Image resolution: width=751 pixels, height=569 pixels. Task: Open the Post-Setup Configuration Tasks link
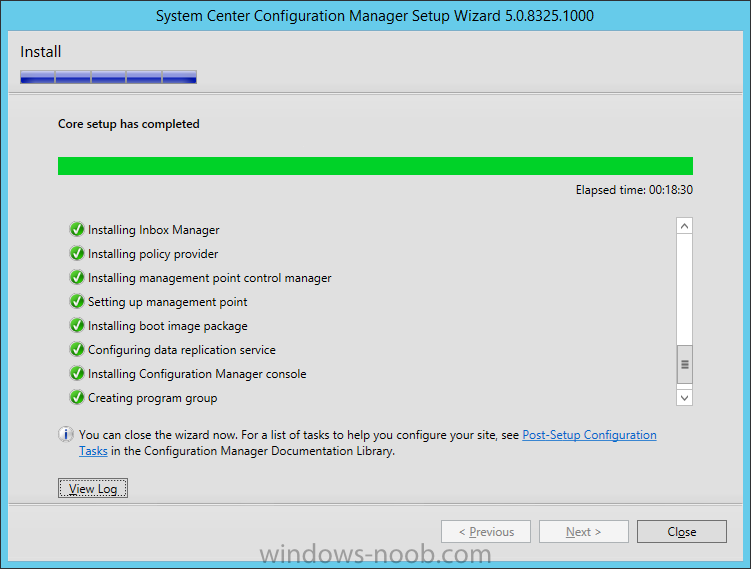589,435
